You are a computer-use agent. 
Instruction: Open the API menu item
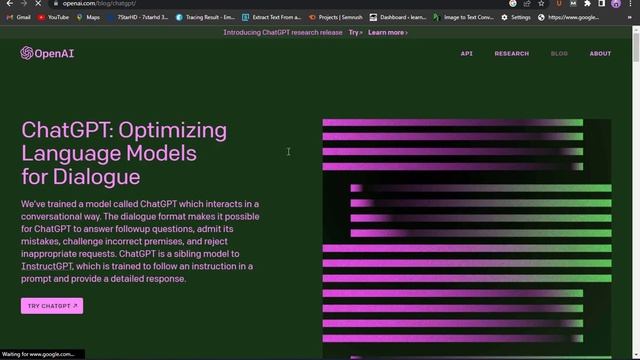(467, 53)
